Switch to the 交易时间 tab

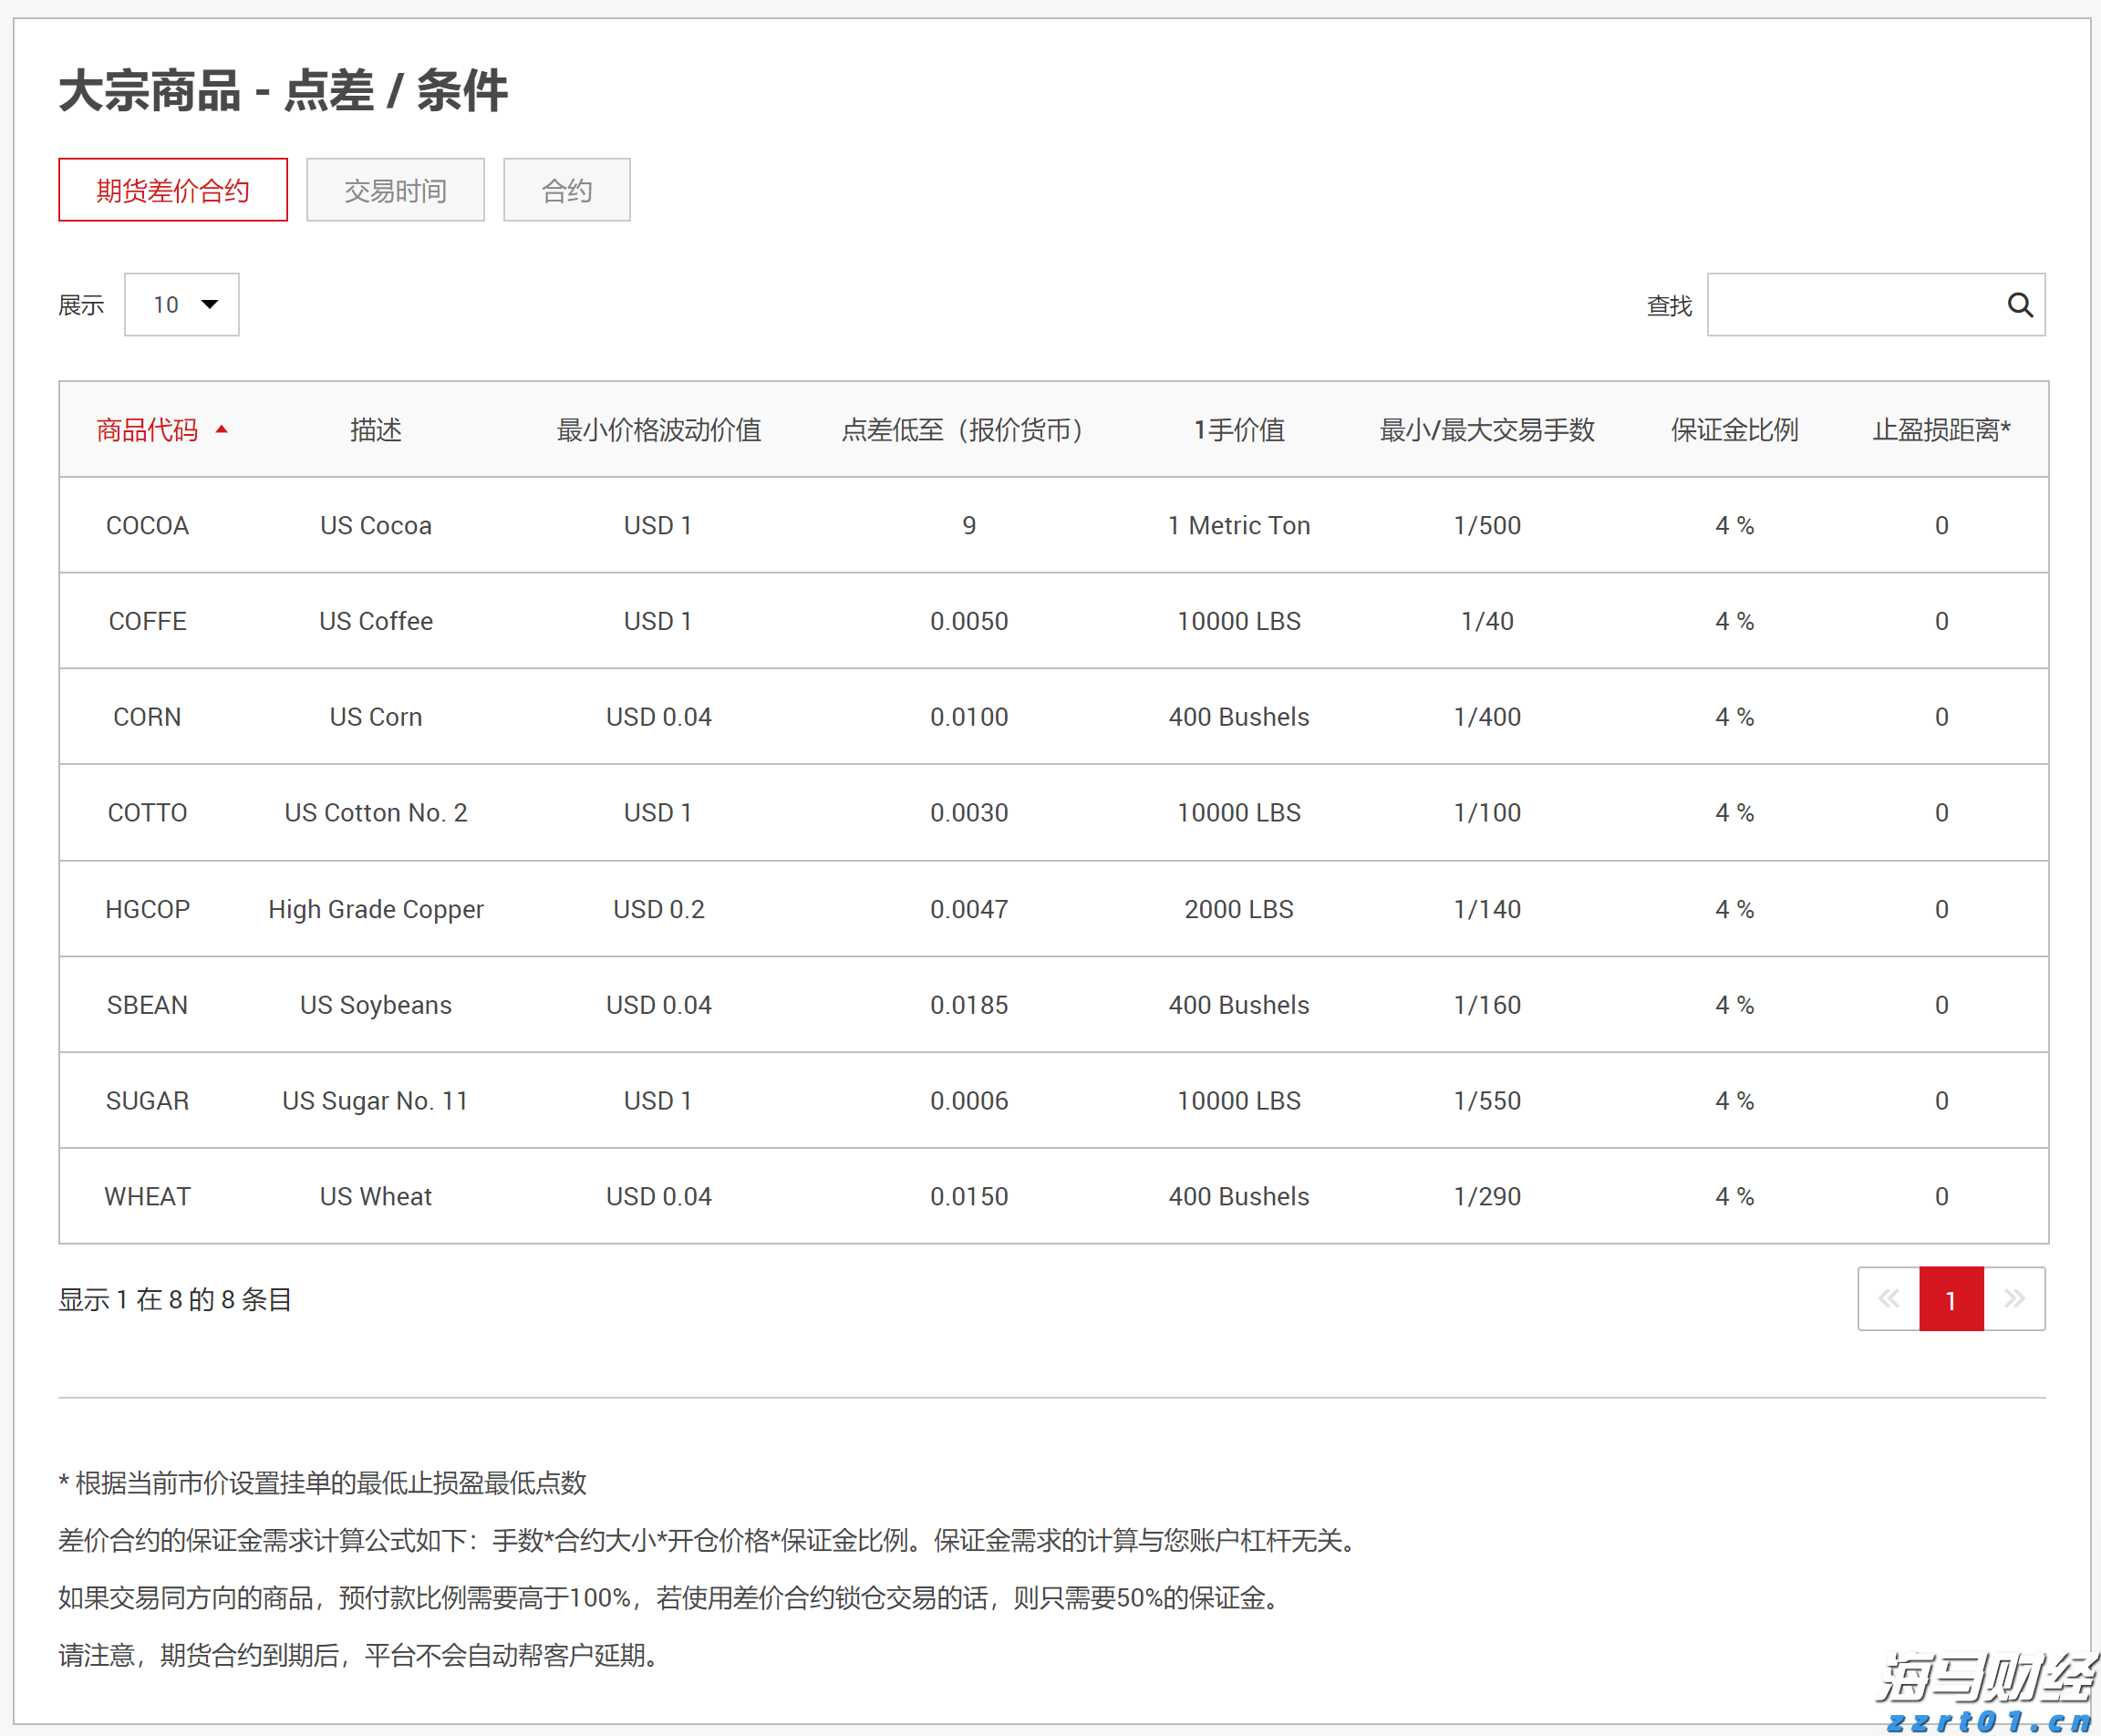point(395,189)
